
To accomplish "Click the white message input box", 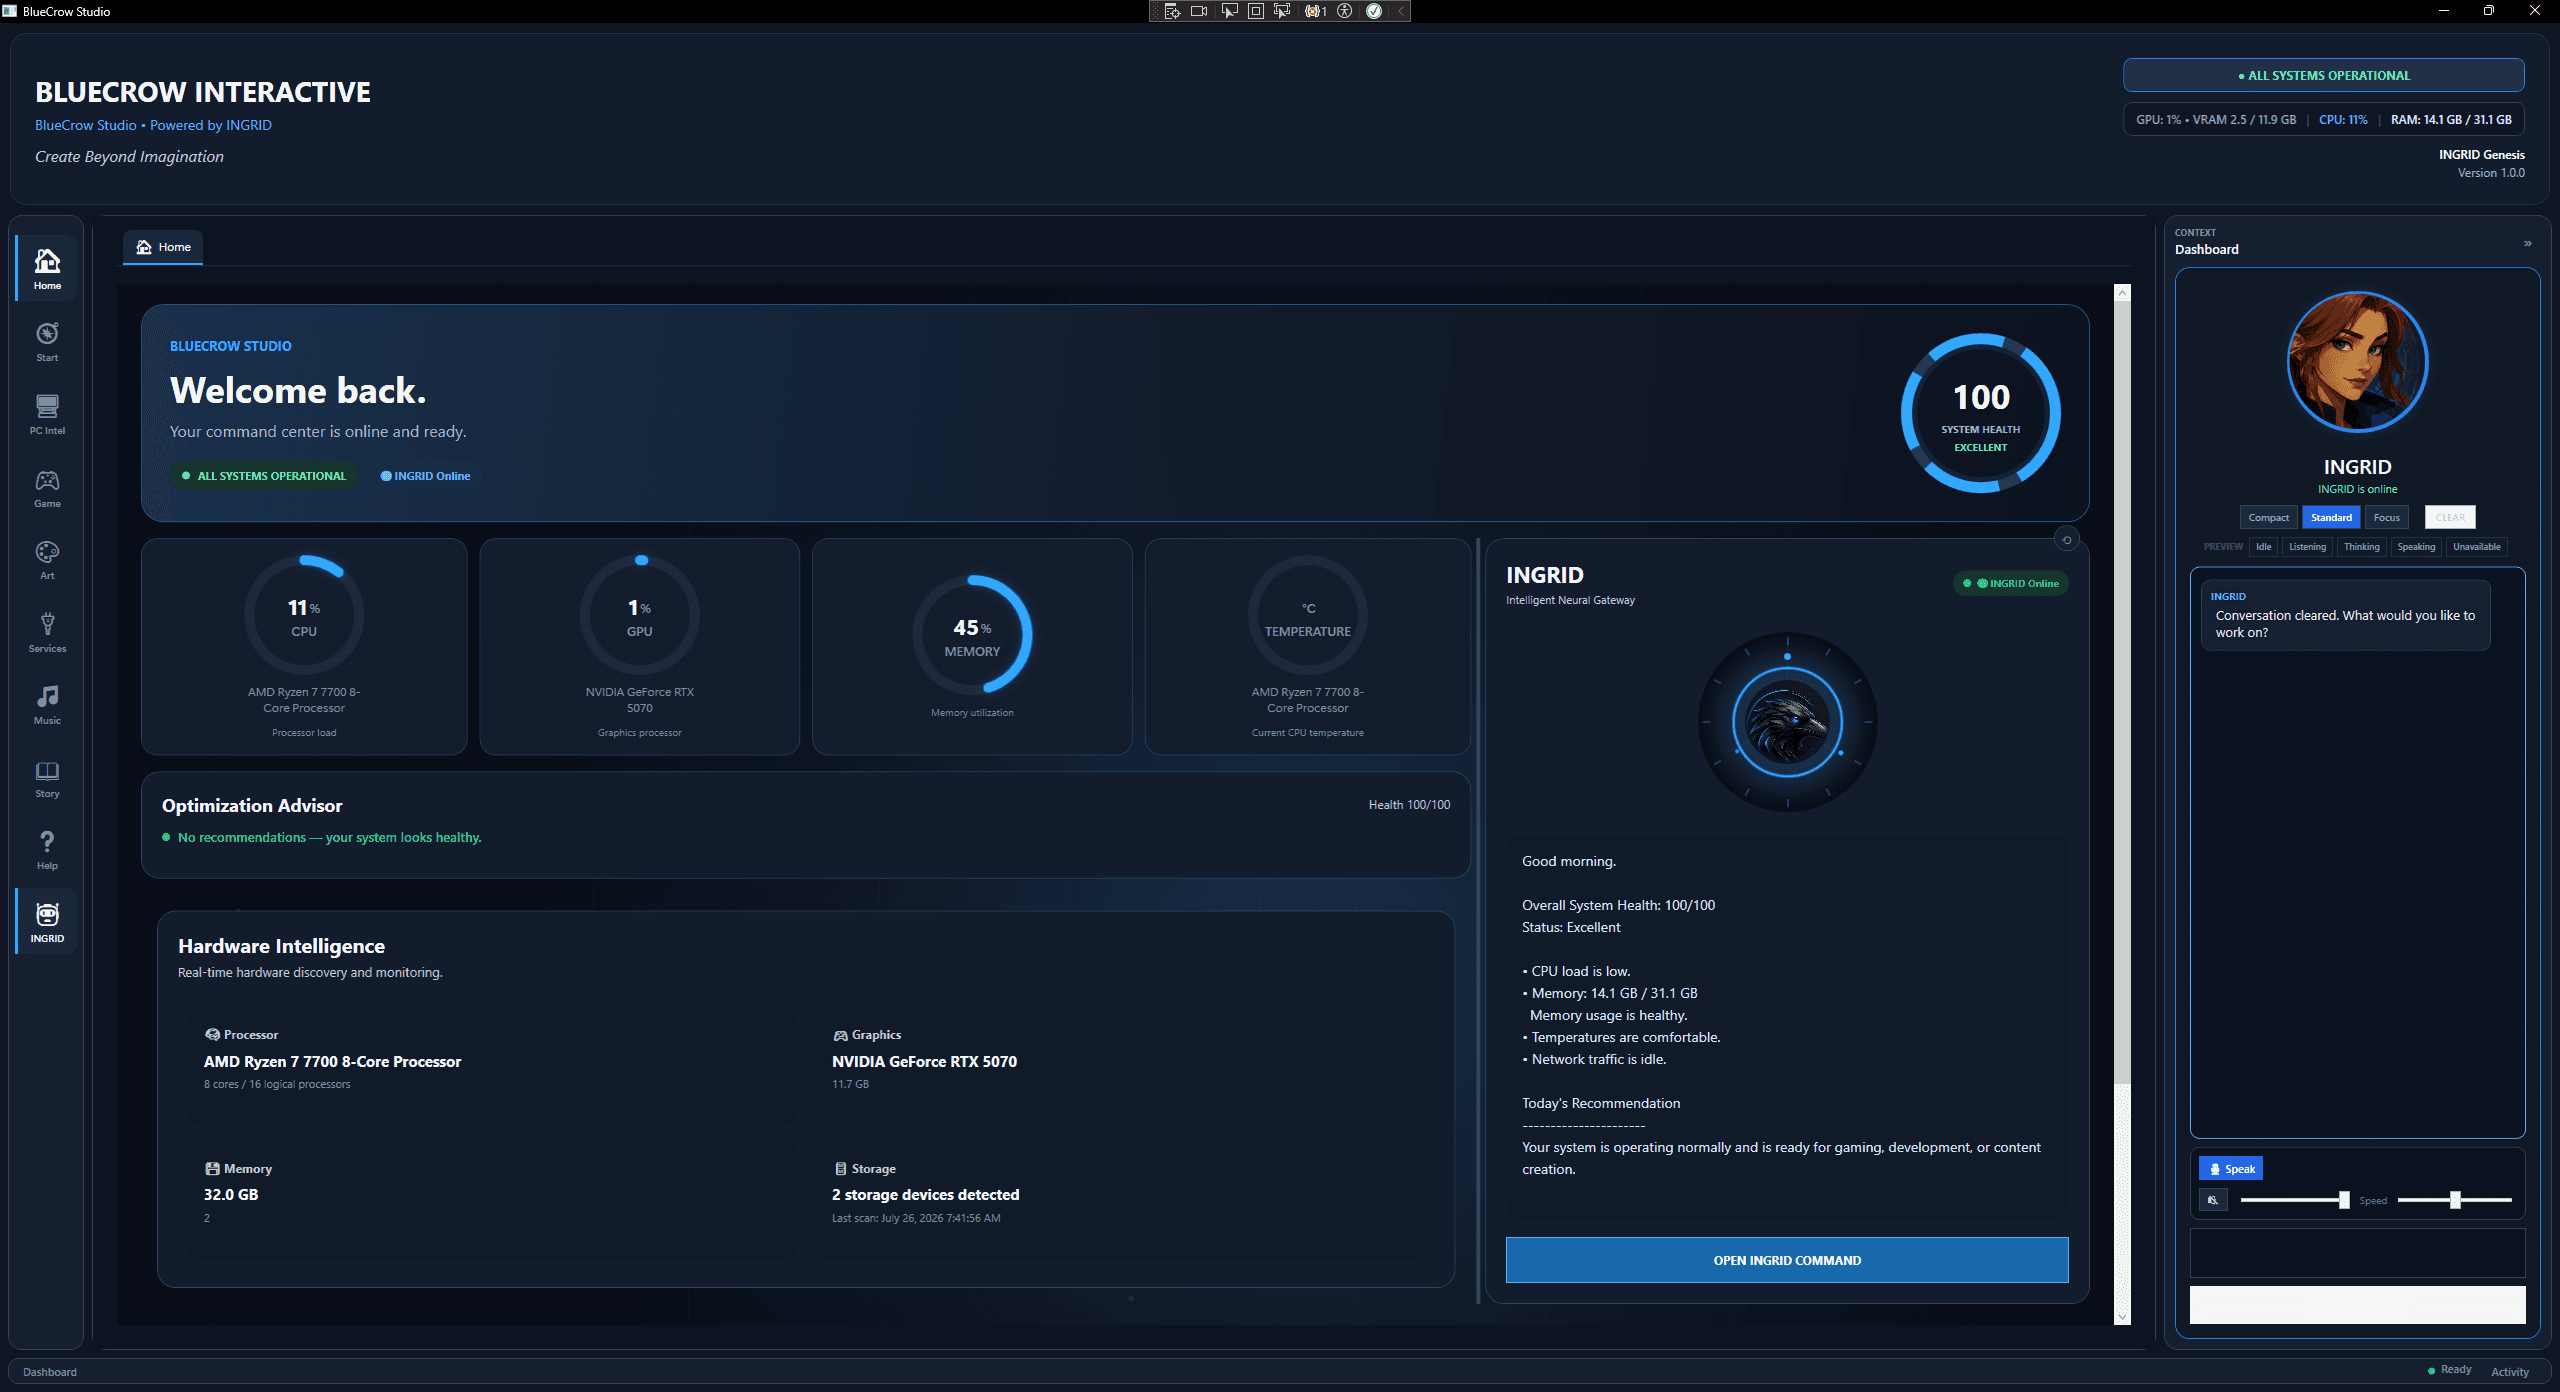I will (2357, 1305).
